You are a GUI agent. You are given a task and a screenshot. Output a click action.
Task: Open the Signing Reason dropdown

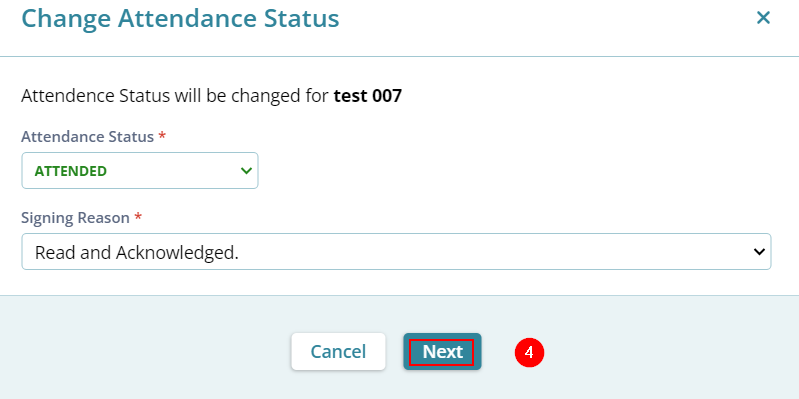click(396, 252)
